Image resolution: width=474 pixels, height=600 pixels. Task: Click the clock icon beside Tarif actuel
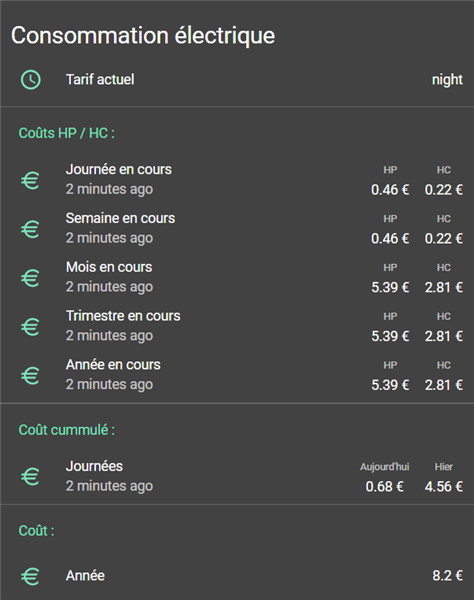click(31, 80)
